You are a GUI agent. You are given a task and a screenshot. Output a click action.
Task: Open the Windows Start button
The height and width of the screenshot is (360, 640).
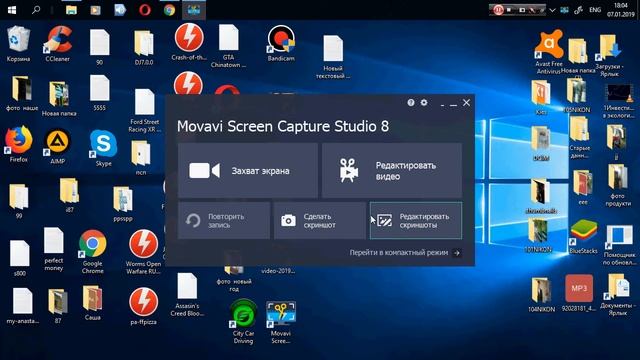pos(12,10)
